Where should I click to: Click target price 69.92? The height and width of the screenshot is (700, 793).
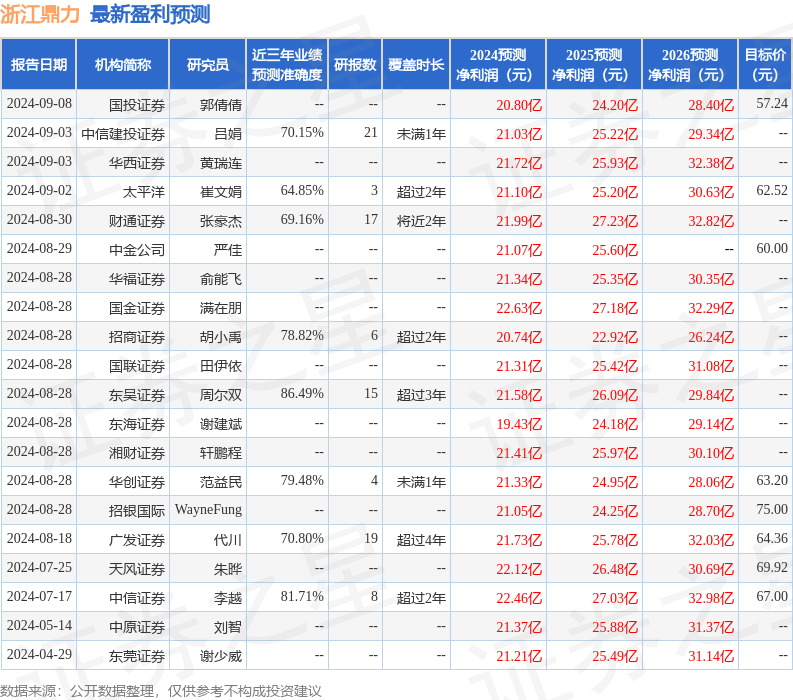tap(772, 567)
